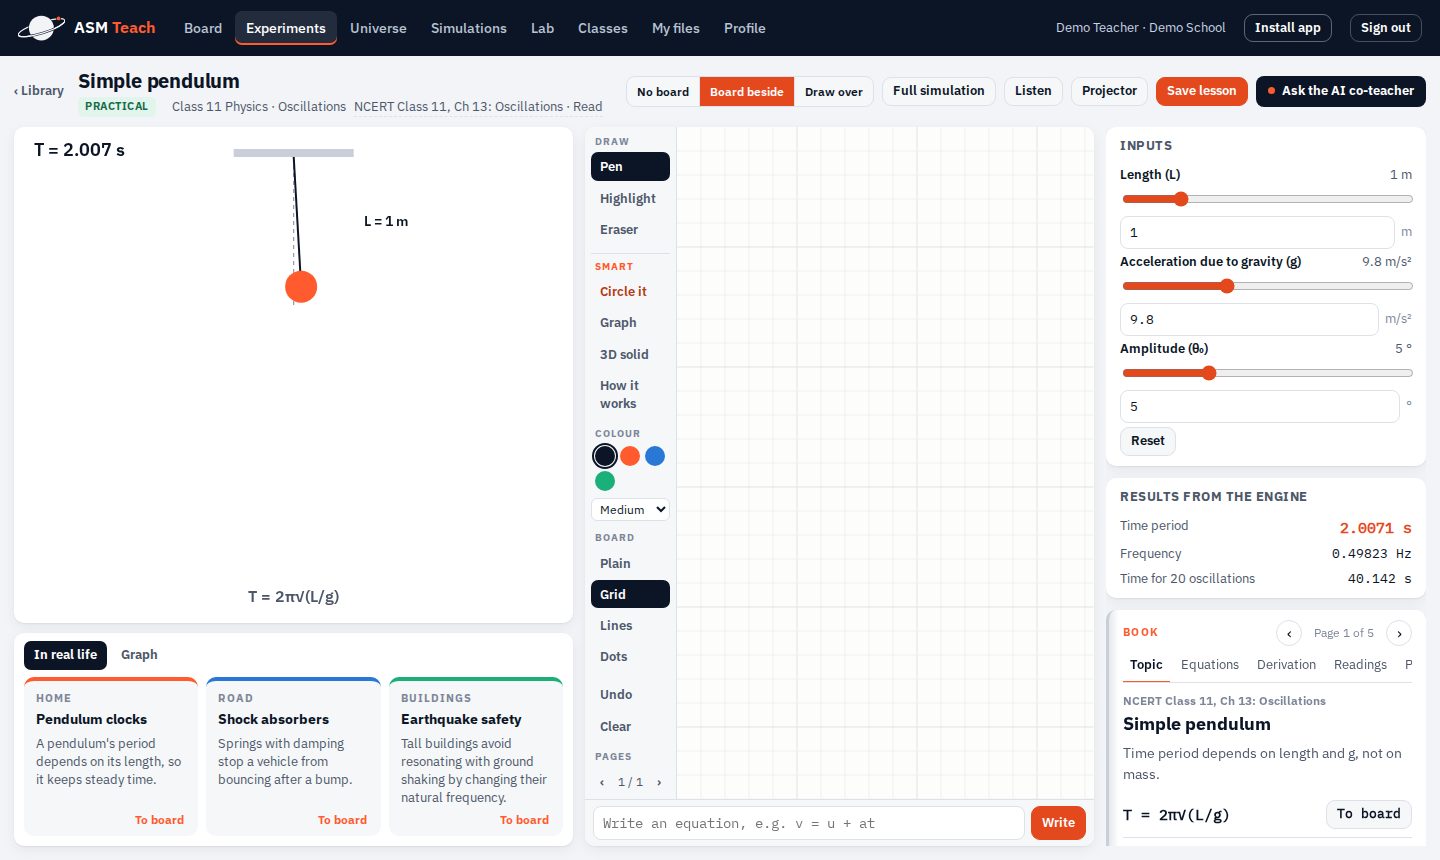This screenshot has width=1440, height=860.
Task: Click the ASM Teach planet logo
Action: (41, 28)
